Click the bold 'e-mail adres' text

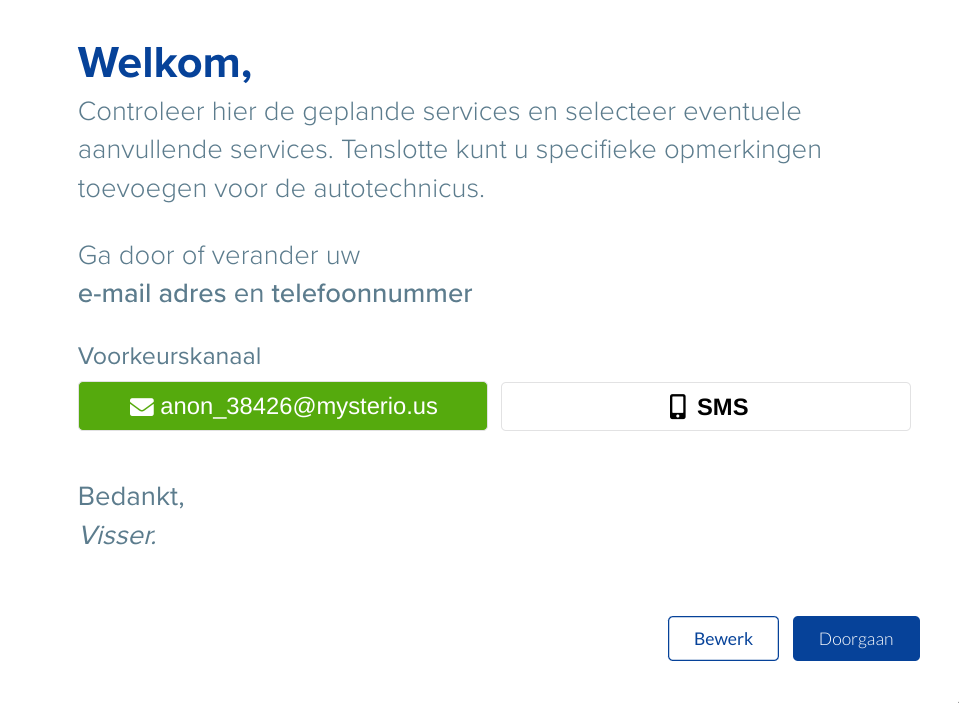[x=152, y=294]
